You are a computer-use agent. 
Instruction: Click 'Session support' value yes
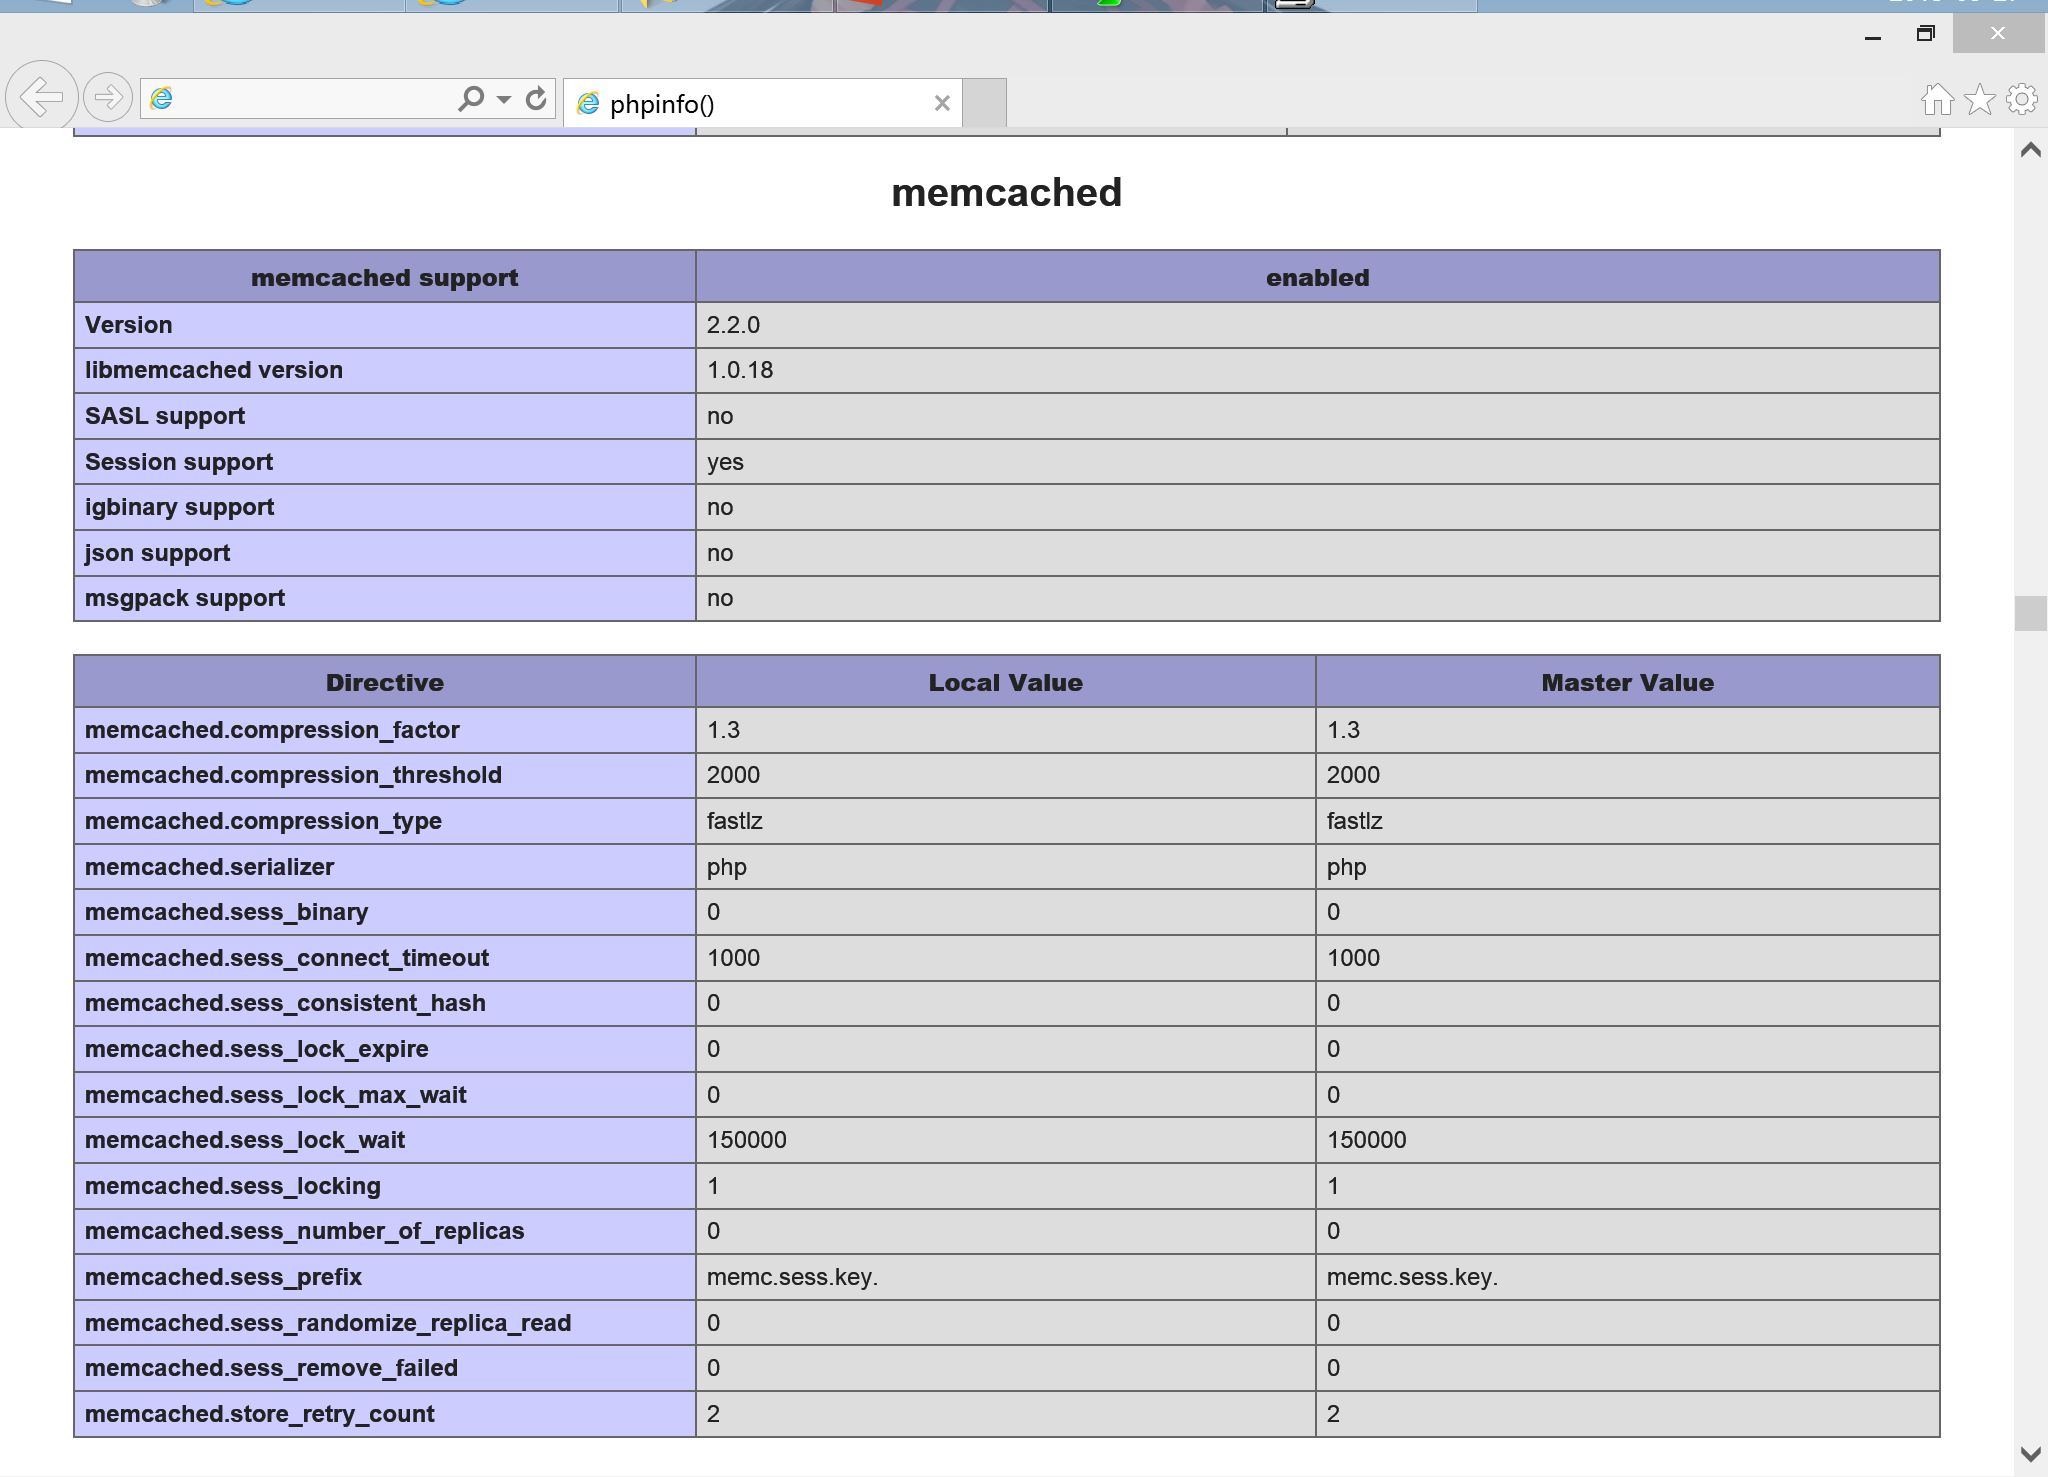[725, 462]
